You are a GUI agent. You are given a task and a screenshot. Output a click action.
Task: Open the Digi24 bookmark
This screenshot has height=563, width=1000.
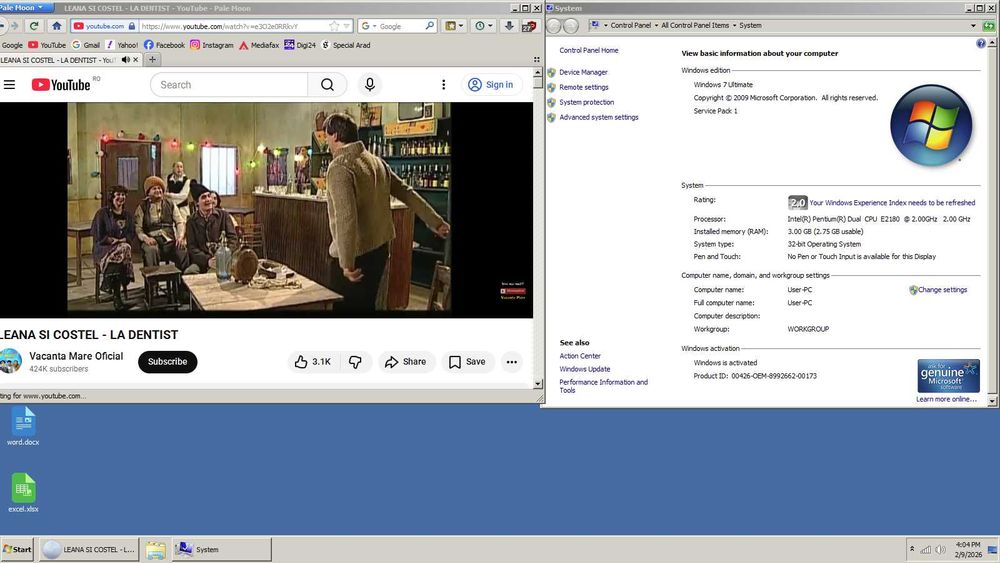point(300,45)
